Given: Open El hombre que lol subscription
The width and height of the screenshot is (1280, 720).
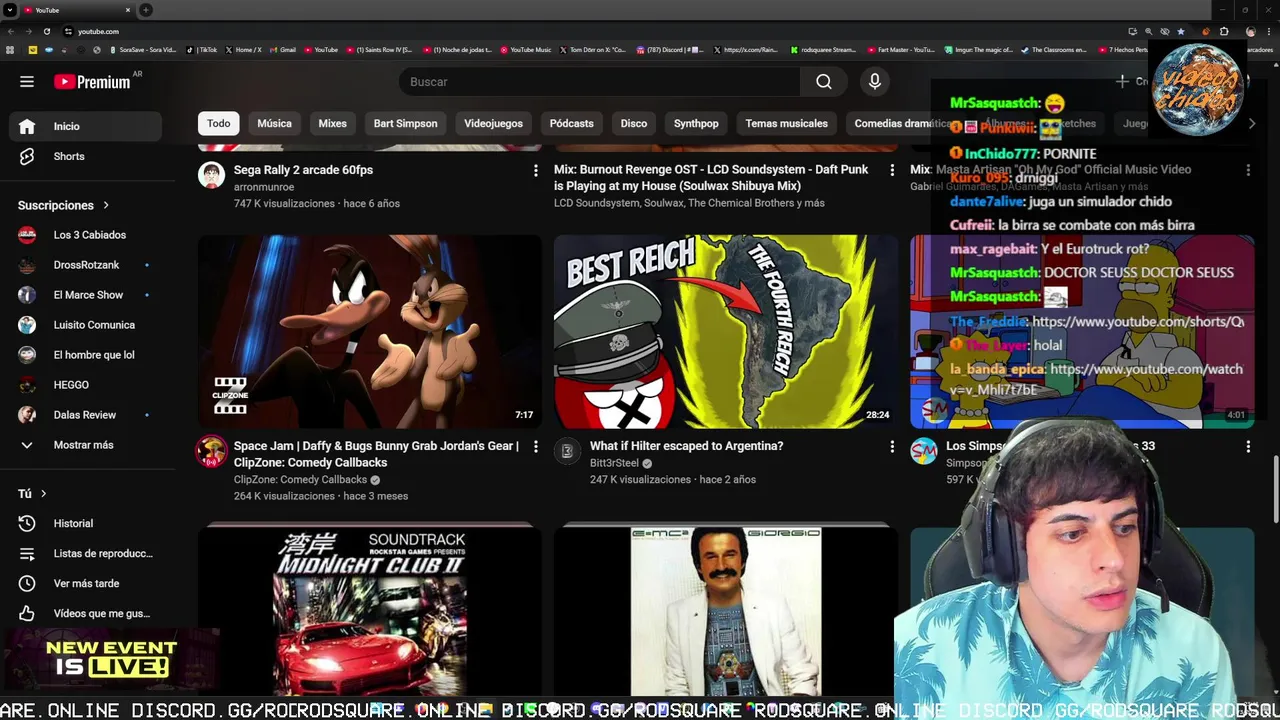Looking at the screenshot, I should (86, 355).
